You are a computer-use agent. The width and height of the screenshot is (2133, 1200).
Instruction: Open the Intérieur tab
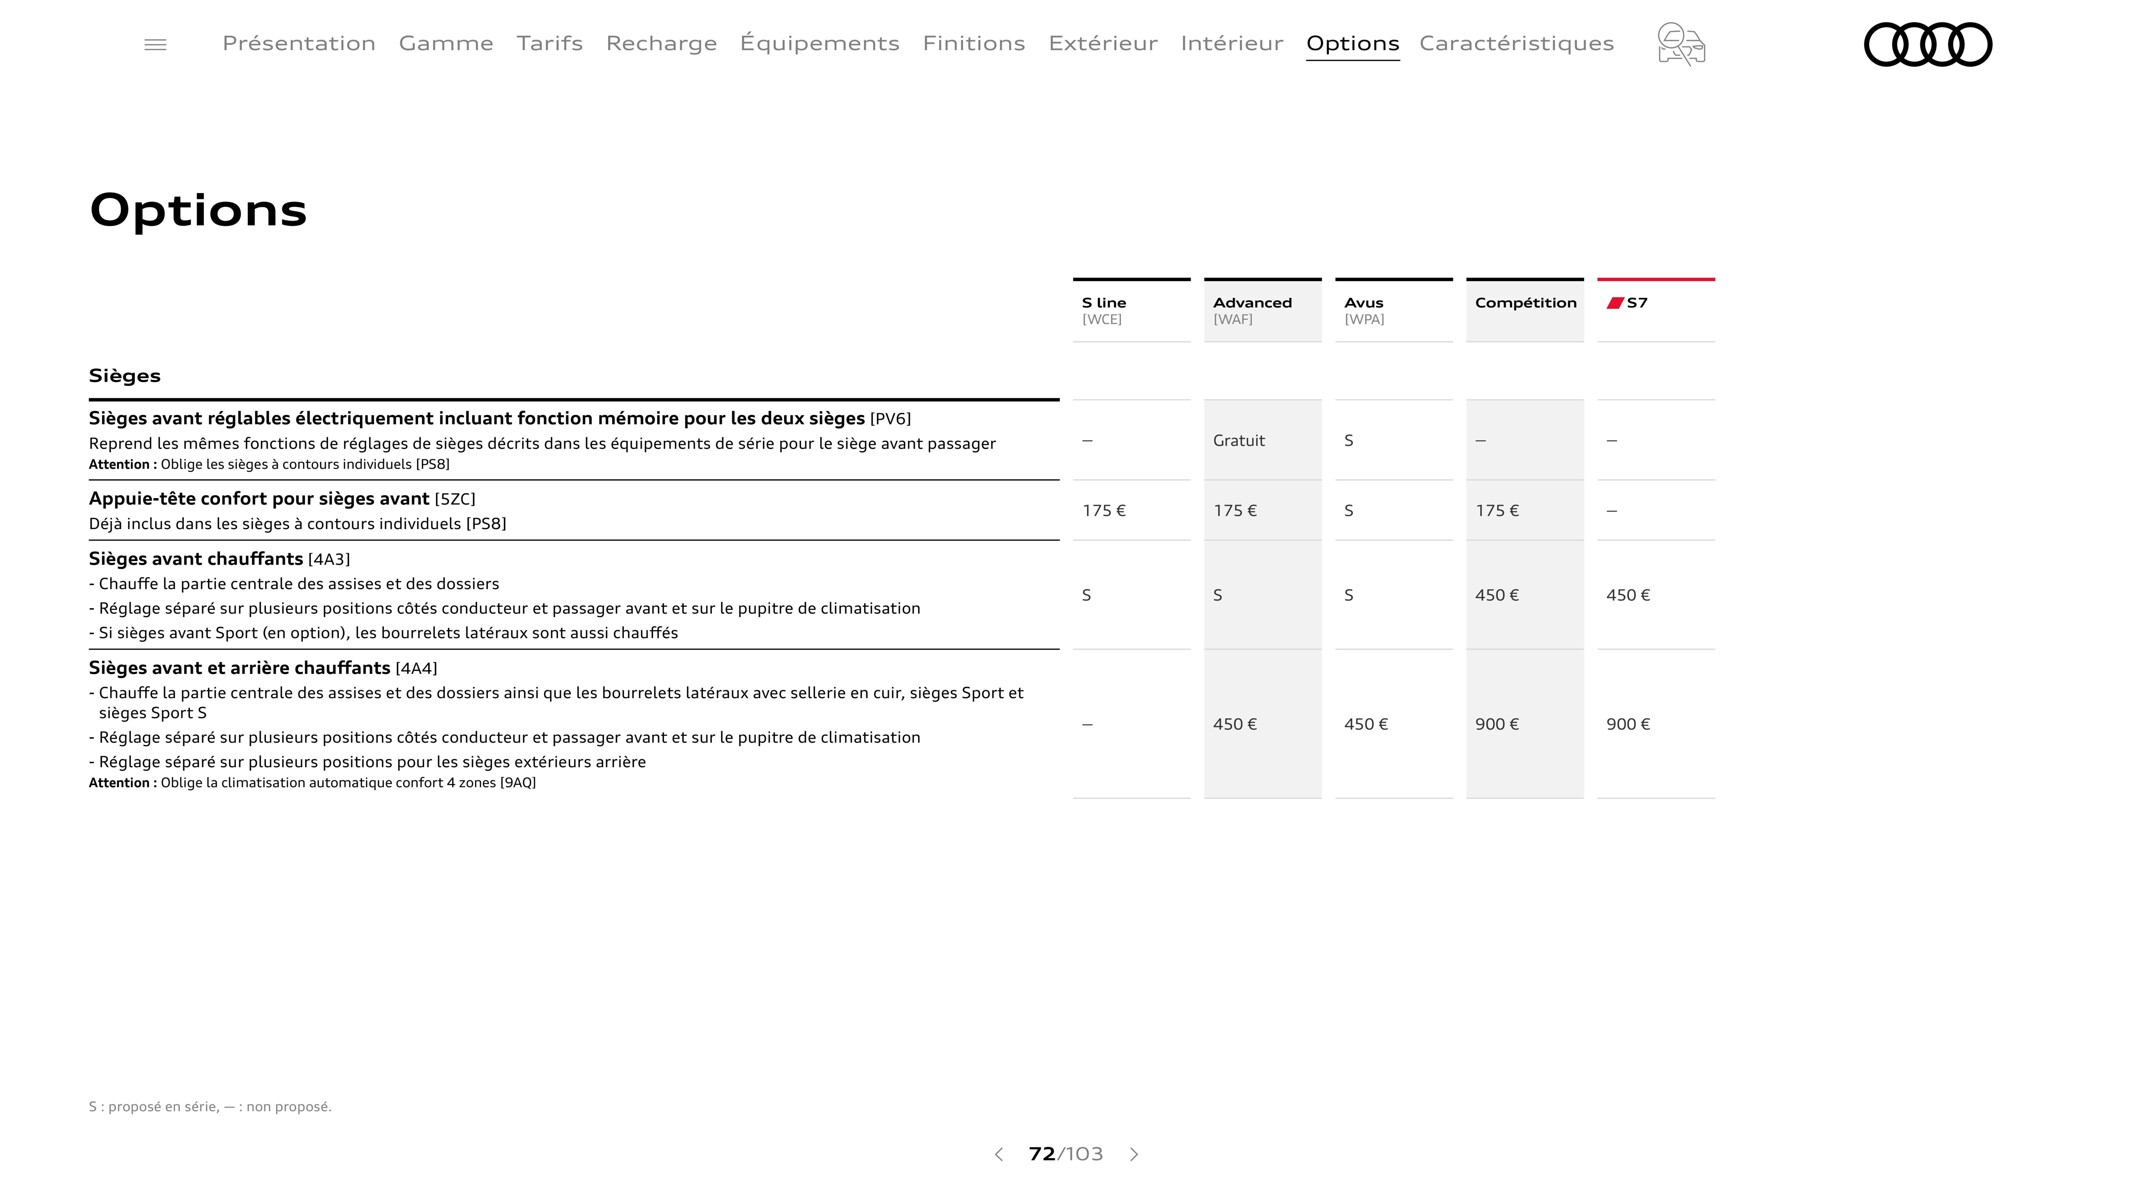point(1232,43)
